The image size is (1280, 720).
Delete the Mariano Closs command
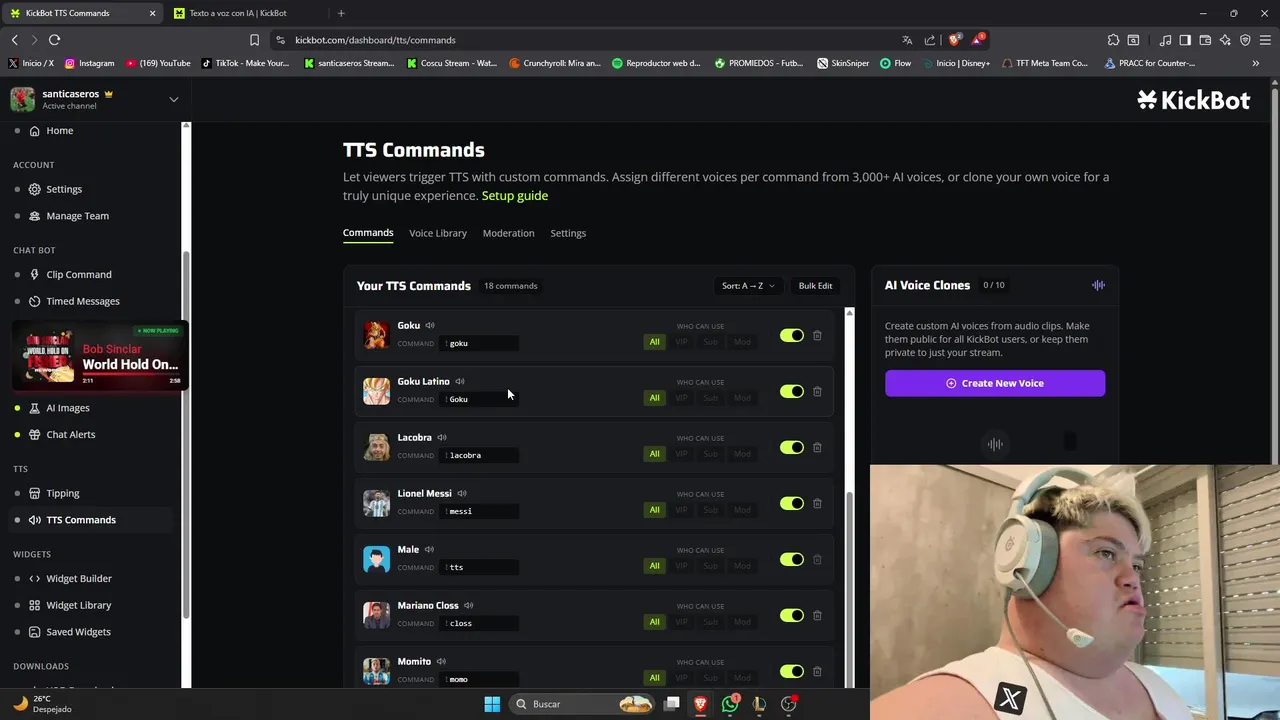(x=817, y=615)
